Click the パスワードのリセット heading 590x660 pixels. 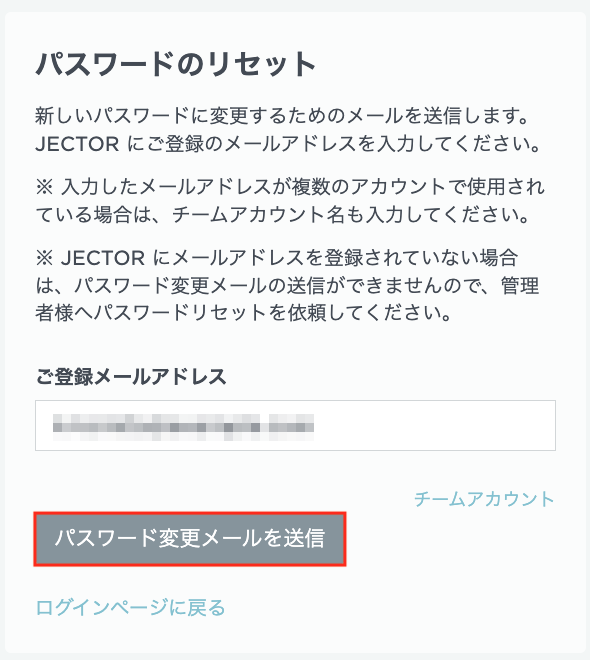click(175, 64)
